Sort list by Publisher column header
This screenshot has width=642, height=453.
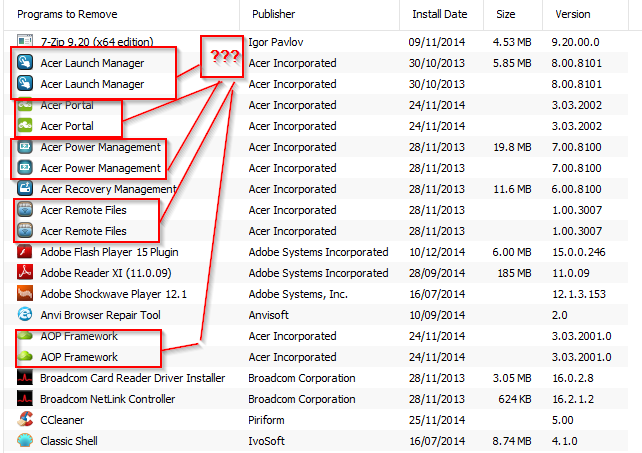point(273,14)
